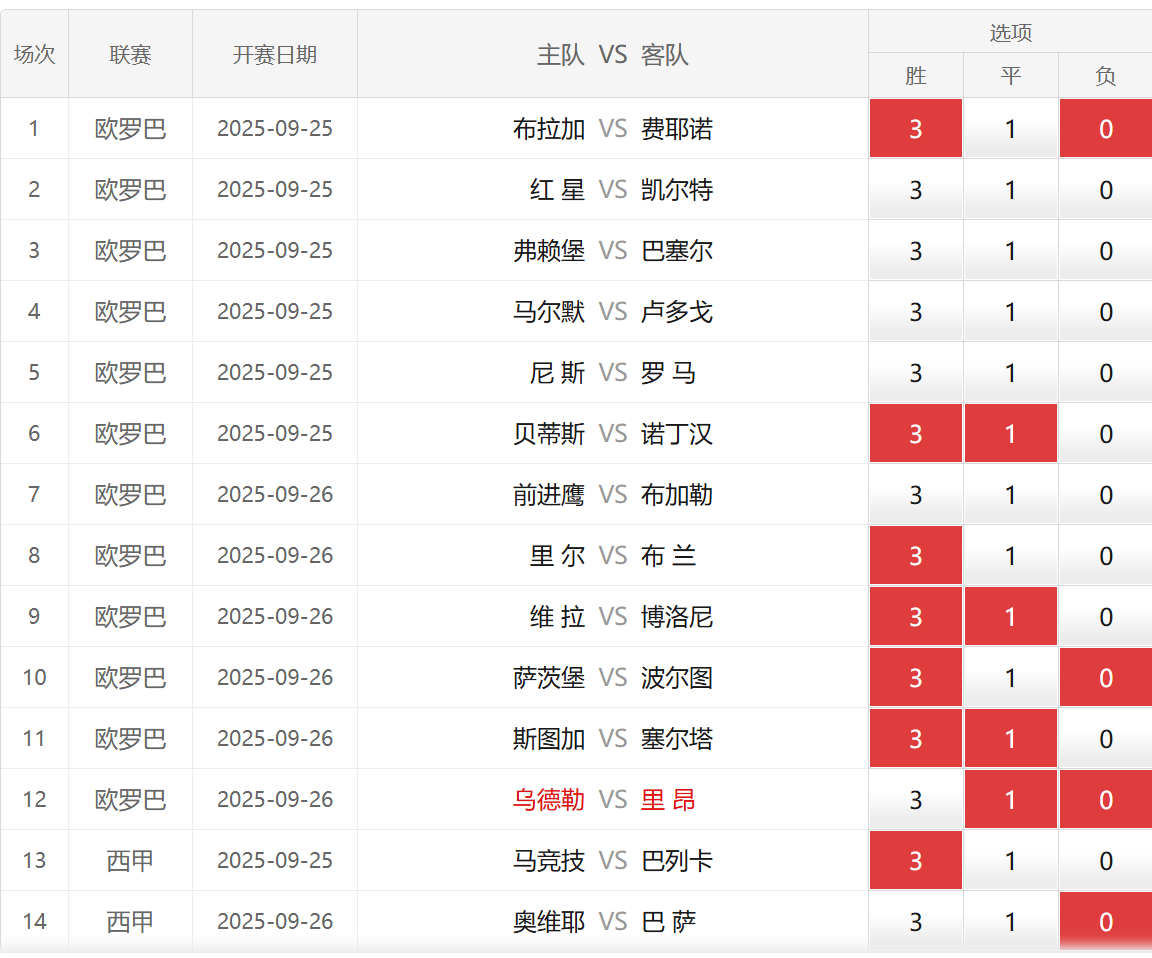Select win (3) for 乌德勒 VS 里昂
Image resolution: width=1152 pixels, height=958 pixels.
pyautogui.click(x=915, y=800)
